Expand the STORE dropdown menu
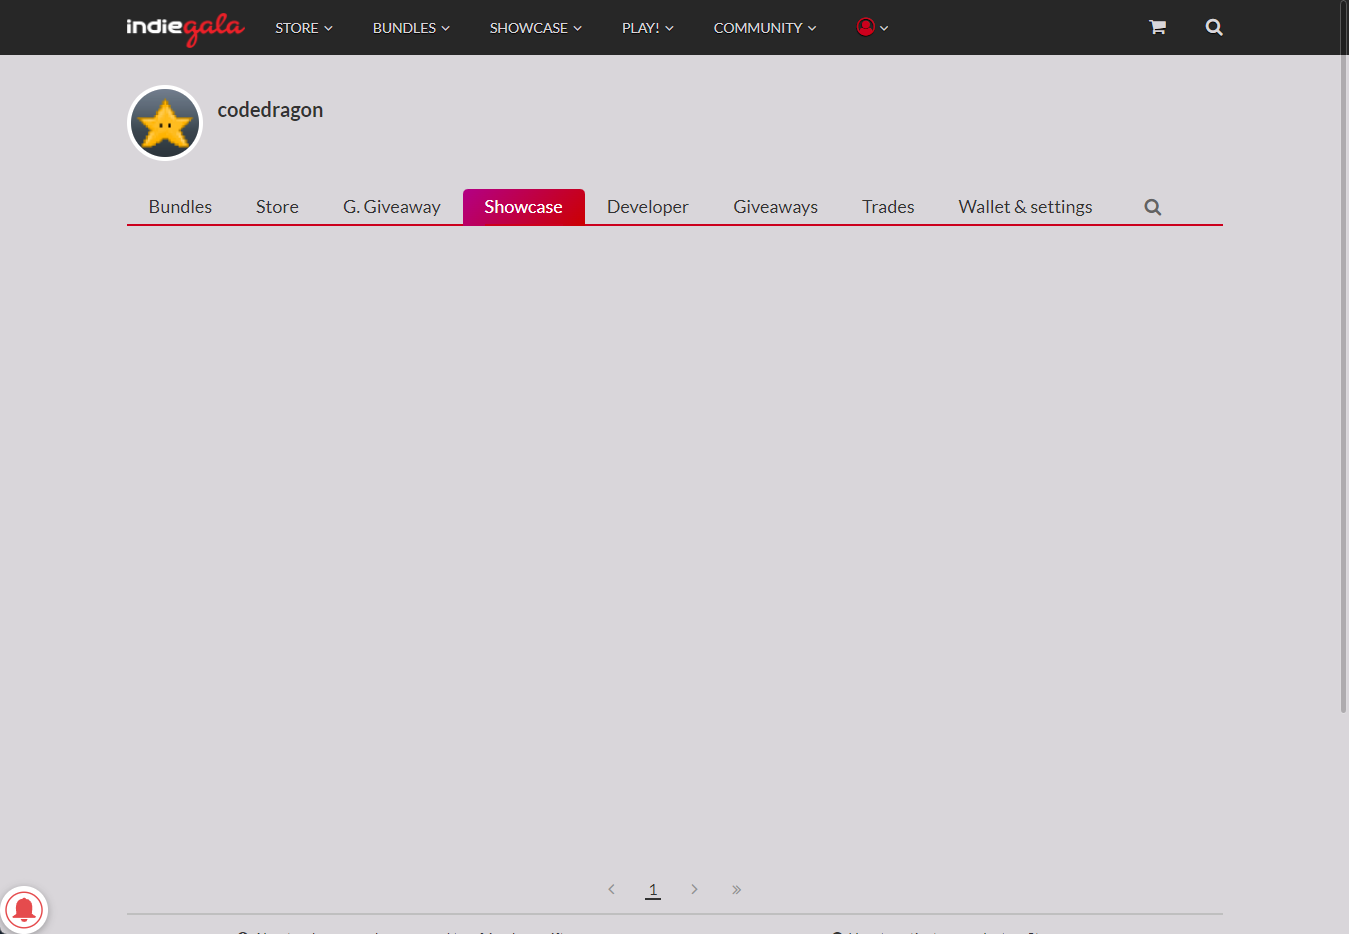Viewport: 1349px width, 934px height. (x=304, y=28)
